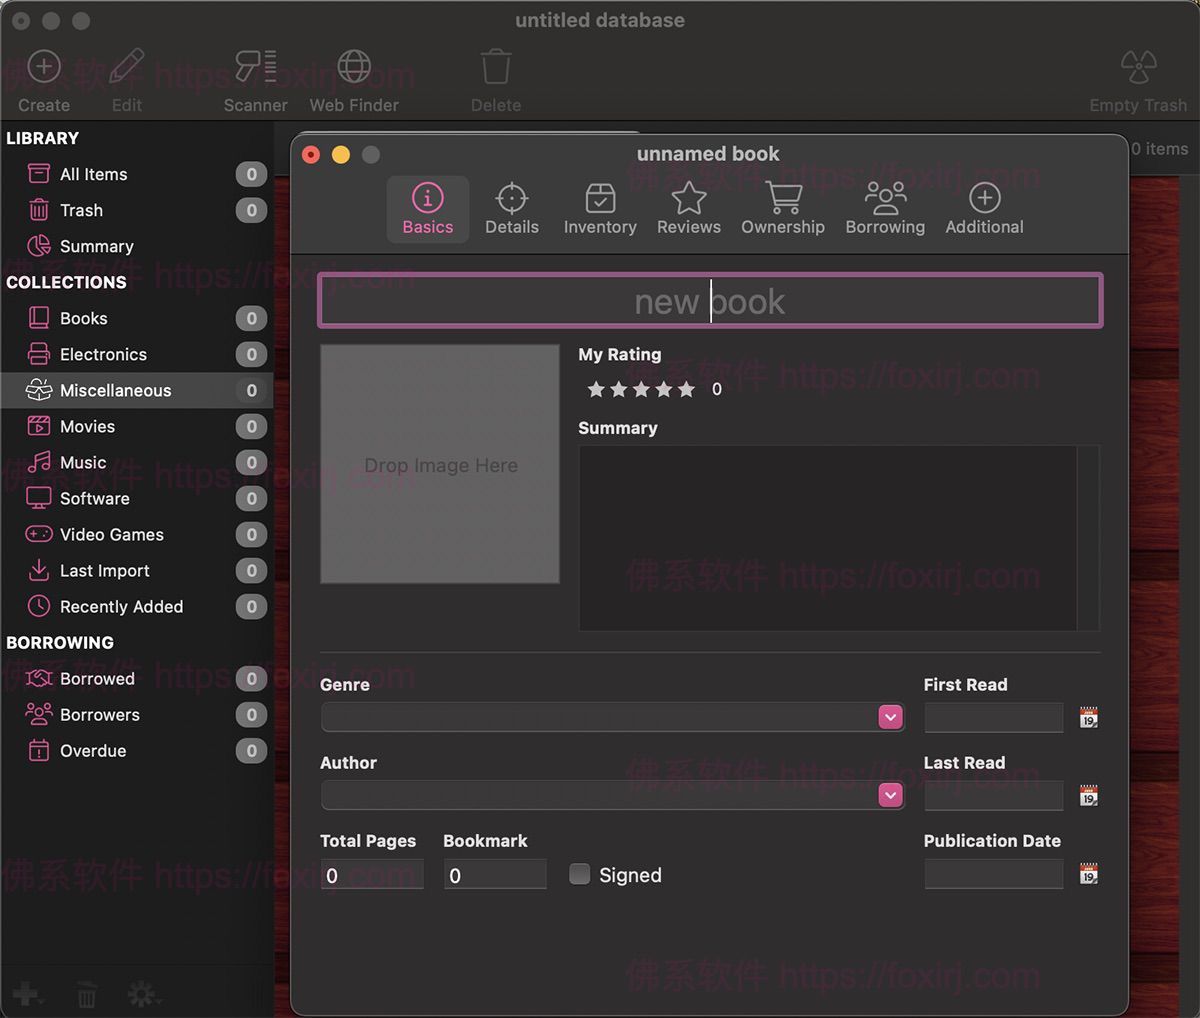The image size is (1200, 1018).
Task: Click the Web Finder globe icon
Action: pyautogui.click(x=354, y=66)
